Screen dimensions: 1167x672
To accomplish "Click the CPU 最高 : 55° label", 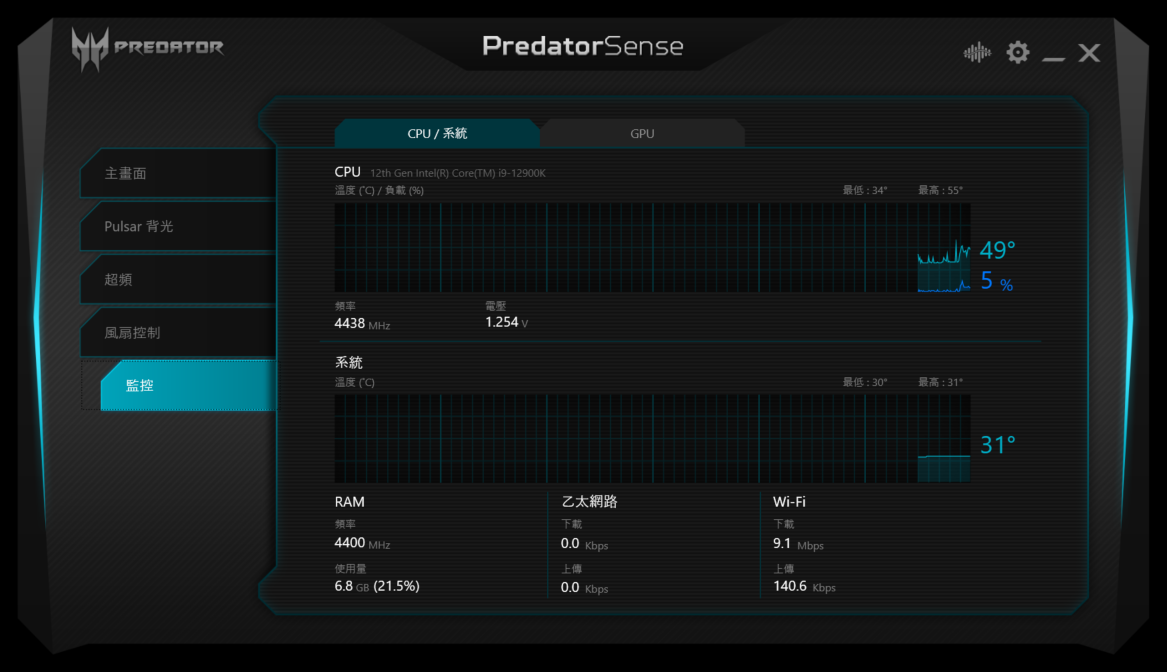I will pyautogui.click(x=940, y=191).
